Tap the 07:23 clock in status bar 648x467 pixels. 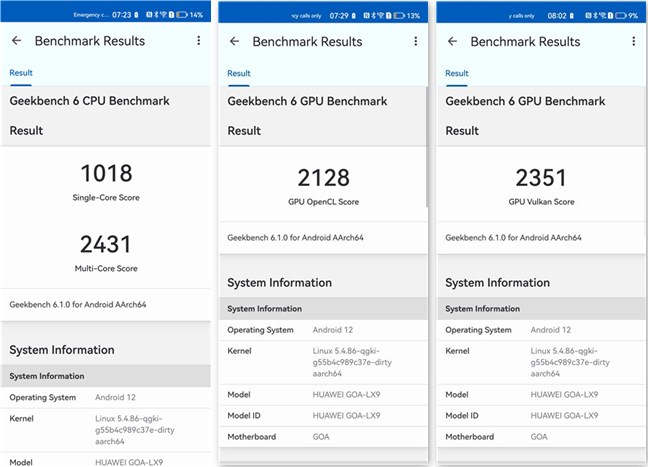point(122,15)
